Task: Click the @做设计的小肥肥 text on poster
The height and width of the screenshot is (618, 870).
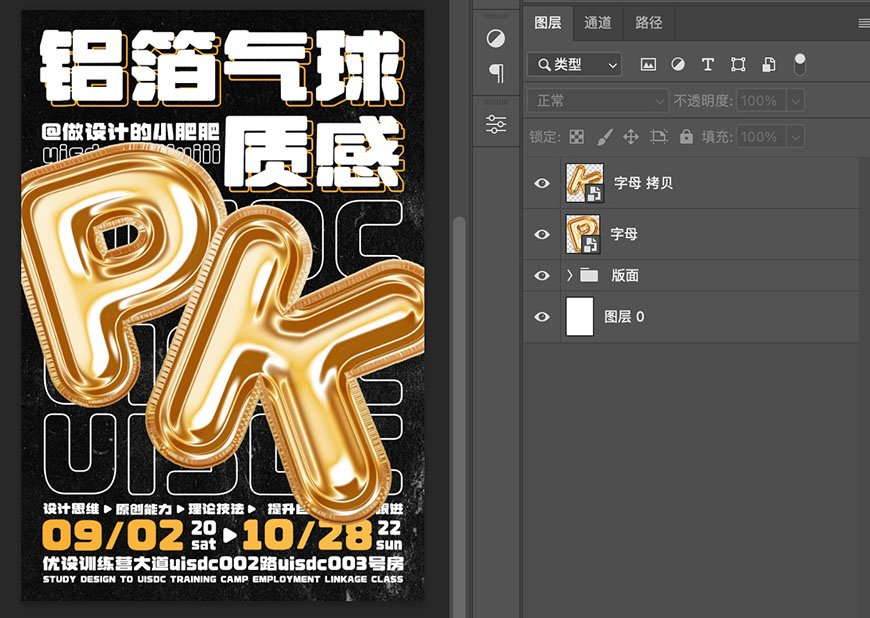Action: (130, 132)
